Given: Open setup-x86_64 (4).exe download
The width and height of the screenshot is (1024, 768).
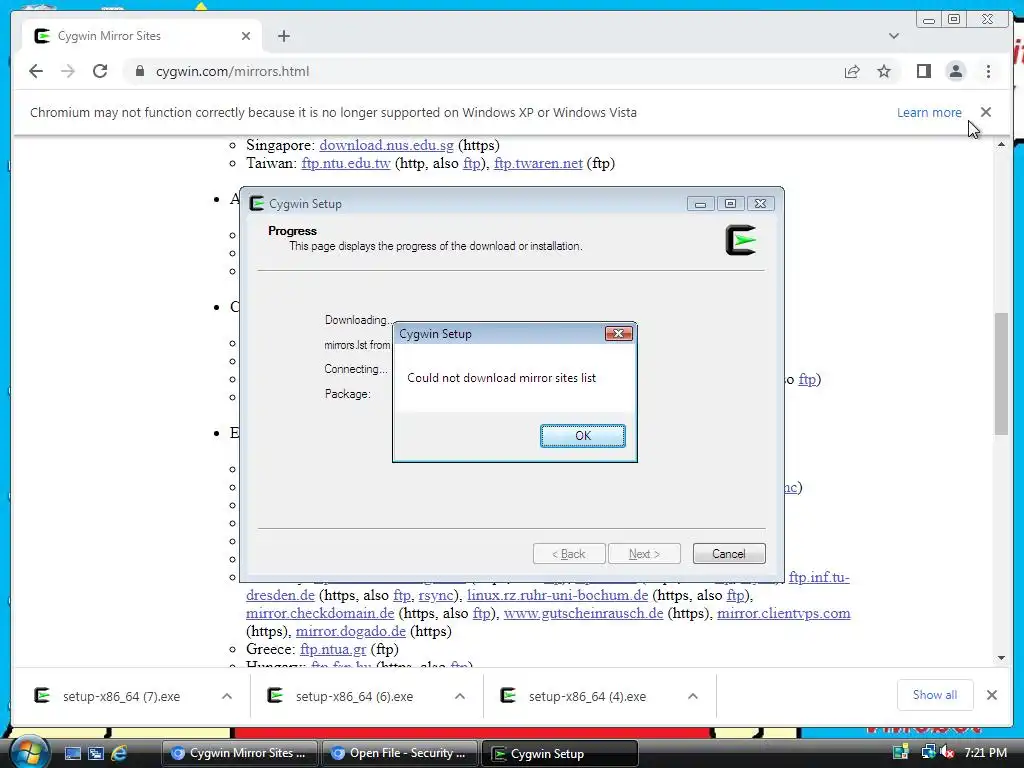Looking at the screenshot, I should pos(587,697).
